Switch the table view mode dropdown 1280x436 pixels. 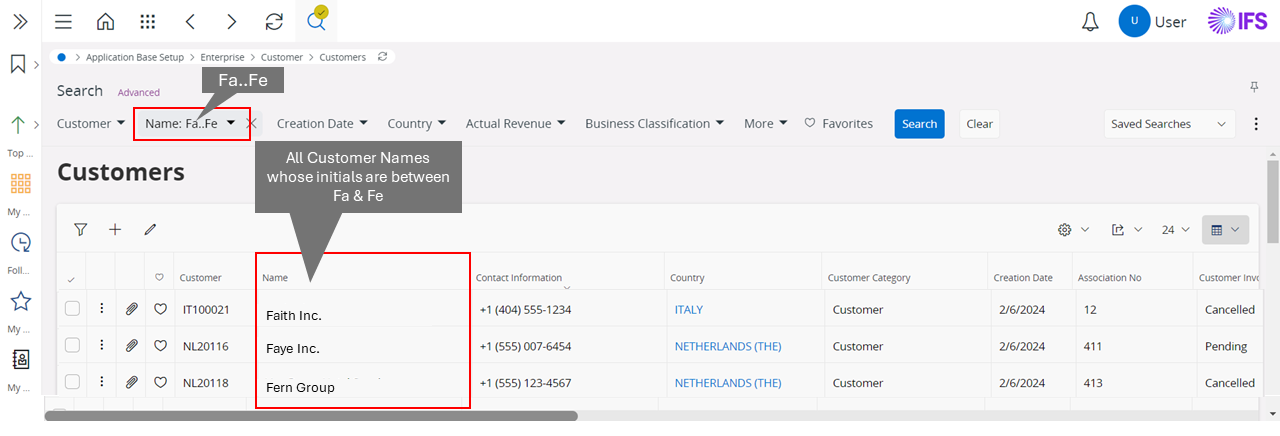(x=1225, y=230)
